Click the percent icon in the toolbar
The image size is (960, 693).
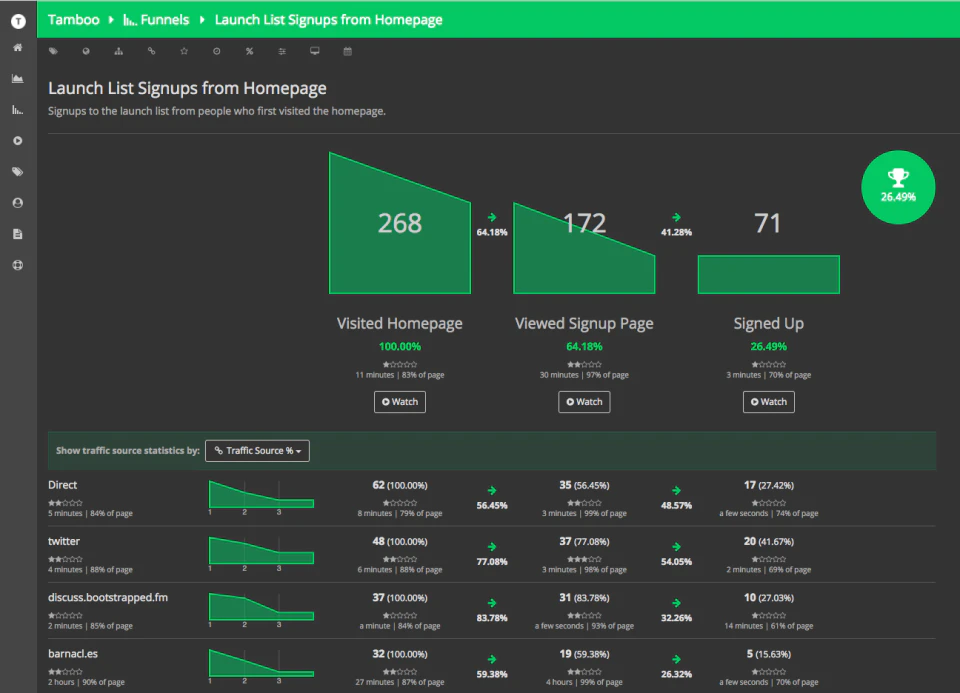[x=249, y=51]
